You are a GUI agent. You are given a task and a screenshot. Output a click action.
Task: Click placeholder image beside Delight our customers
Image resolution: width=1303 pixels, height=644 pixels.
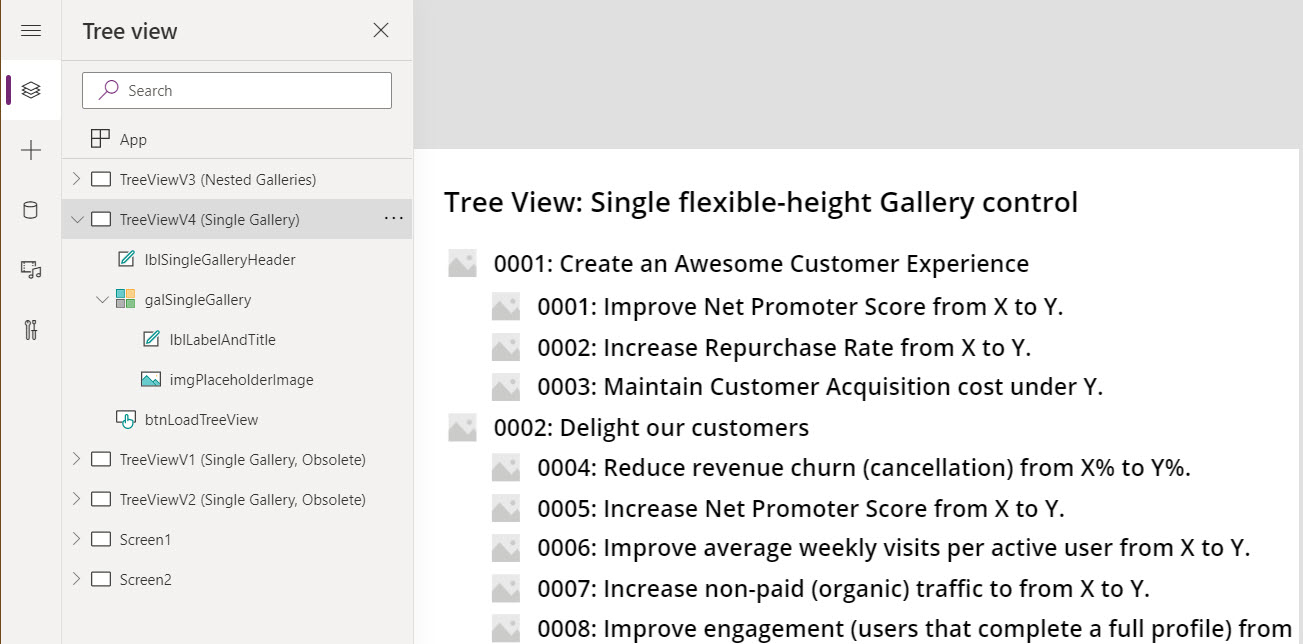pos(462,428)
